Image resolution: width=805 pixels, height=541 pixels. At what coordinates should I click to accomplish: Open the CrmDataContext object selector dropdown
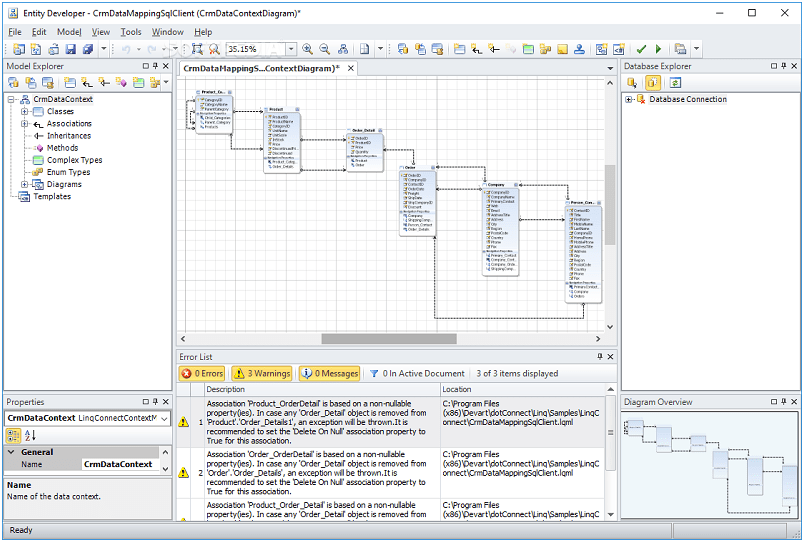(x=164, y=418)
